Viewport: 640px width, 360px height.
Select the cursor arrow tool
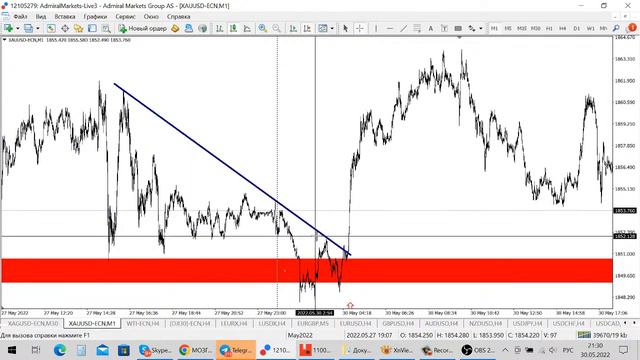346,28
